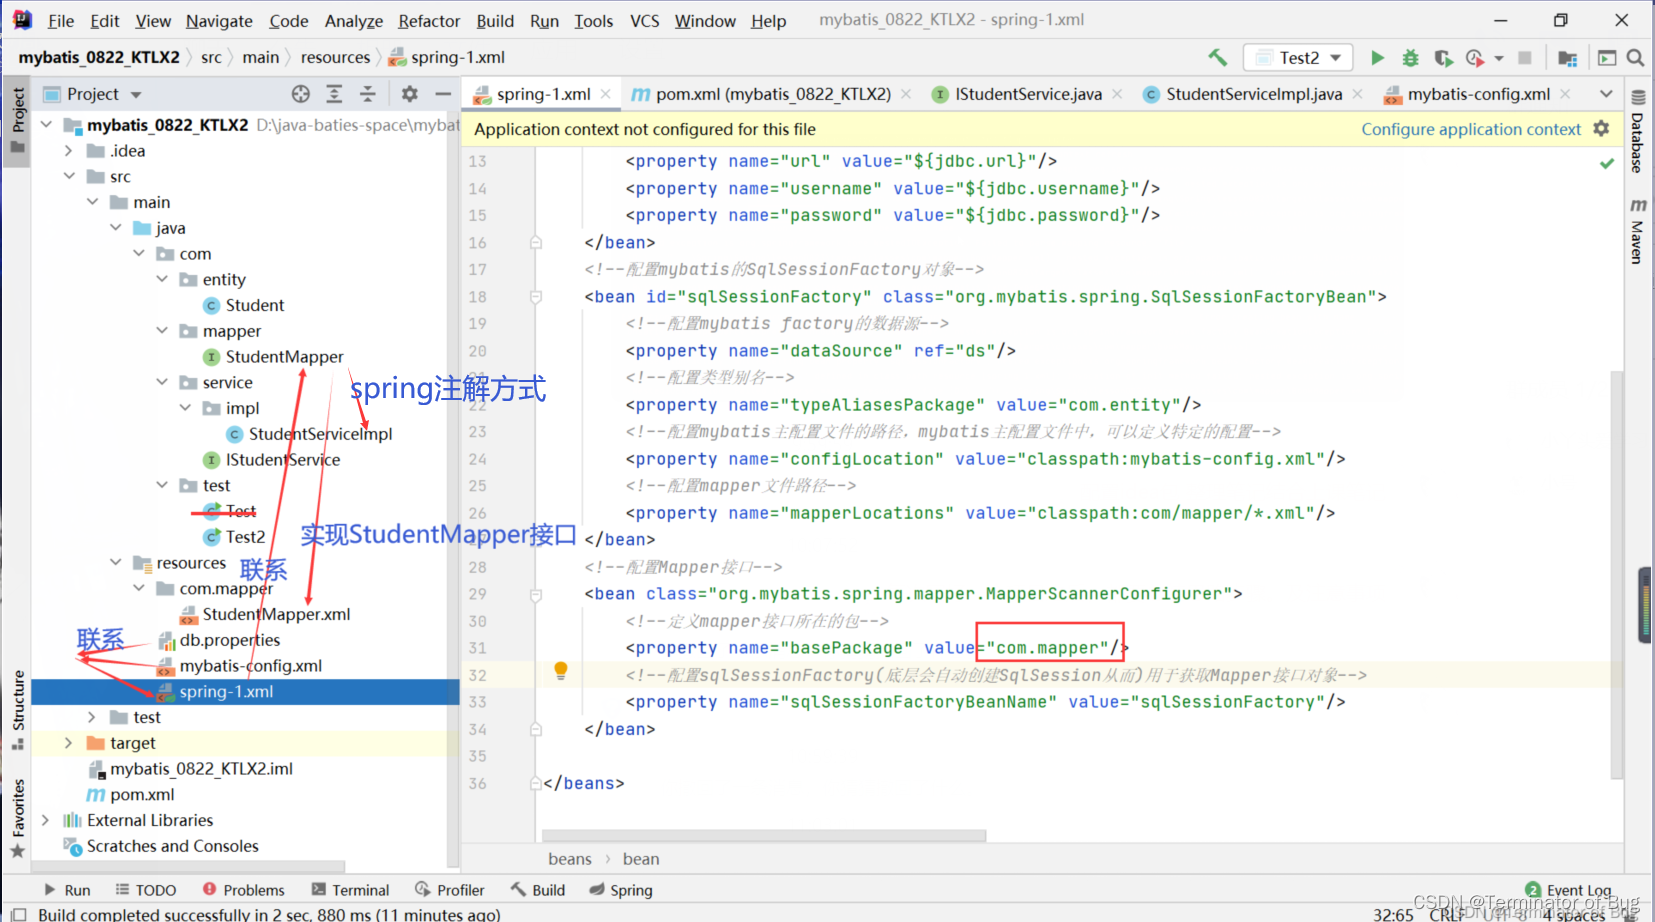The image size is (1655, 922).
Task: Locate current file in project tree icon
Action: (301, 94)
